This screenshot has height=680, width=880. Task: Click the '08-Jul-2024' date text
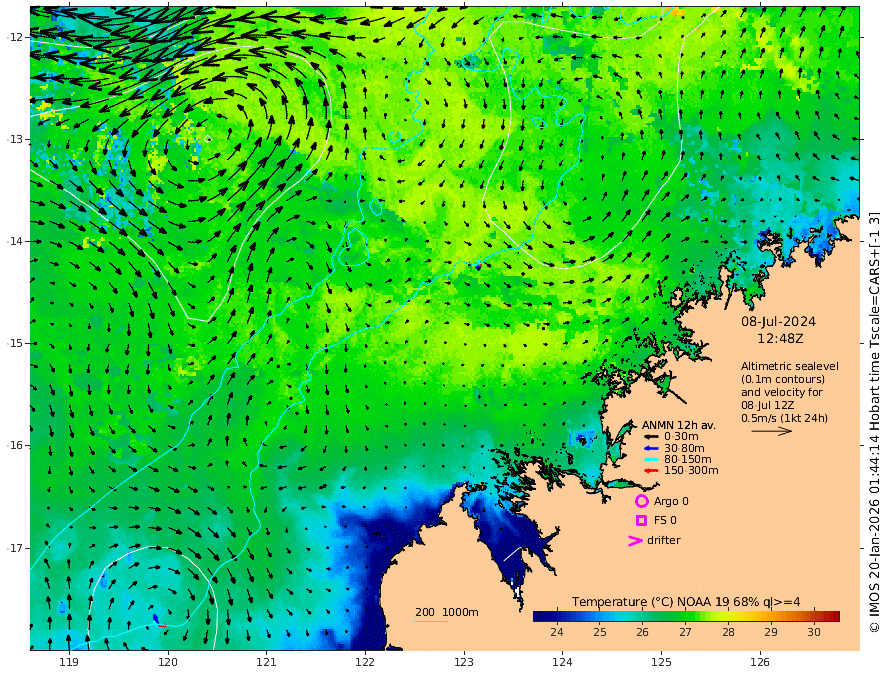point(778,321)
